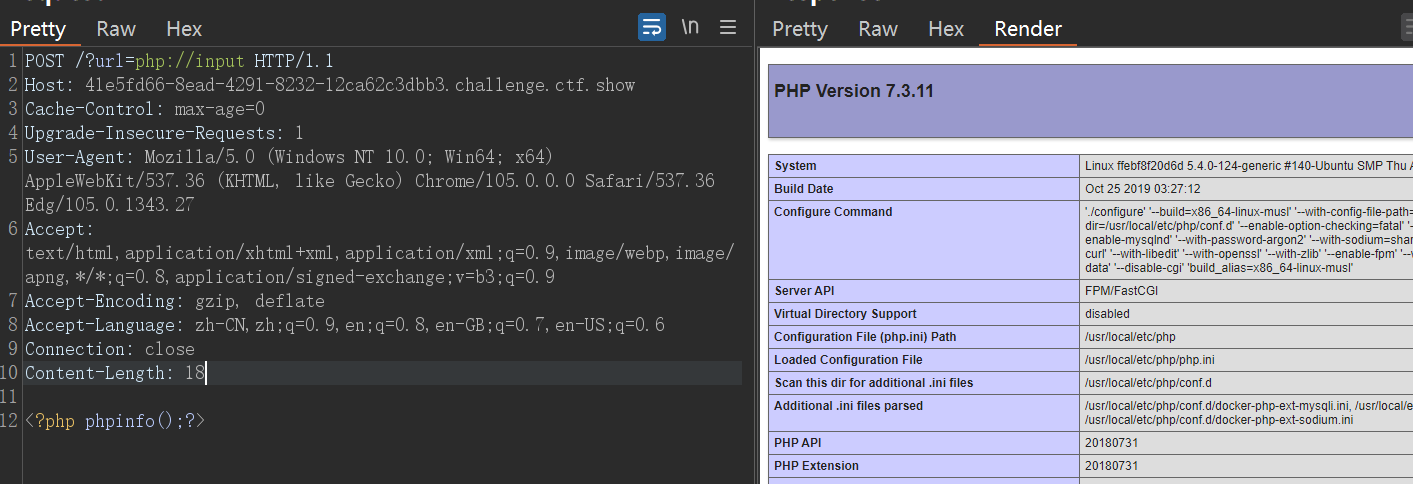
Task: Click the Accept-Language header line
Action: 345,325
